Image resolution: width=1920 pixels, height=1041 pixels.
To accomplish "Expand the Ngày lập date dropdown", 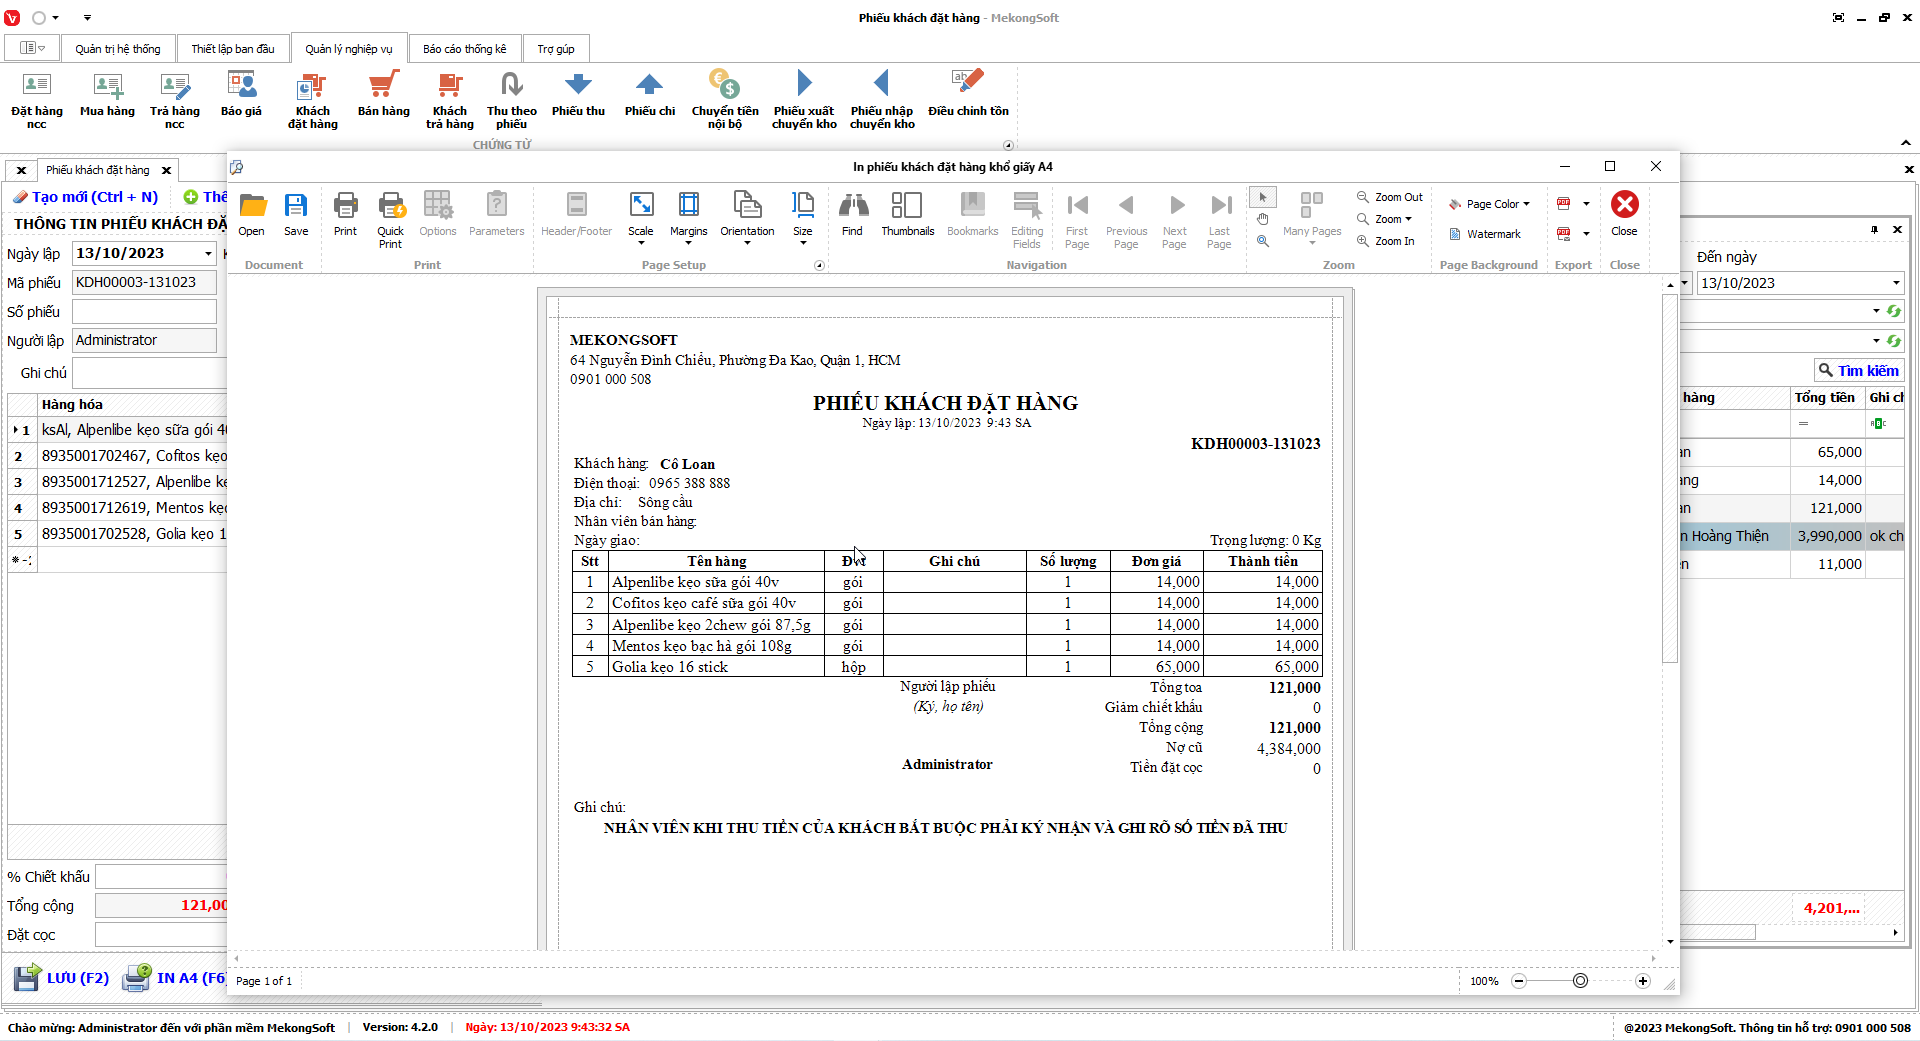I will [208, 254].
